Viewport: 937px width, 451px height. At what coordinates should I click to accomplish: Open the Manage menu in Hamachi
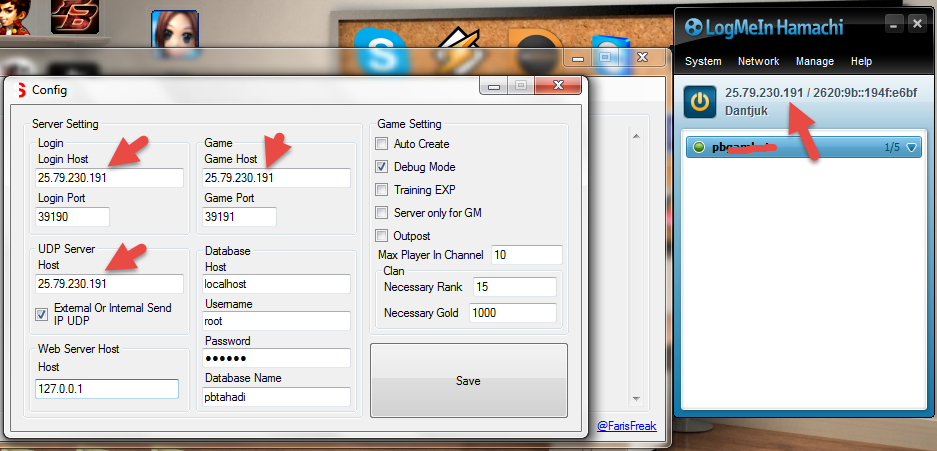(x=814, y=62)
